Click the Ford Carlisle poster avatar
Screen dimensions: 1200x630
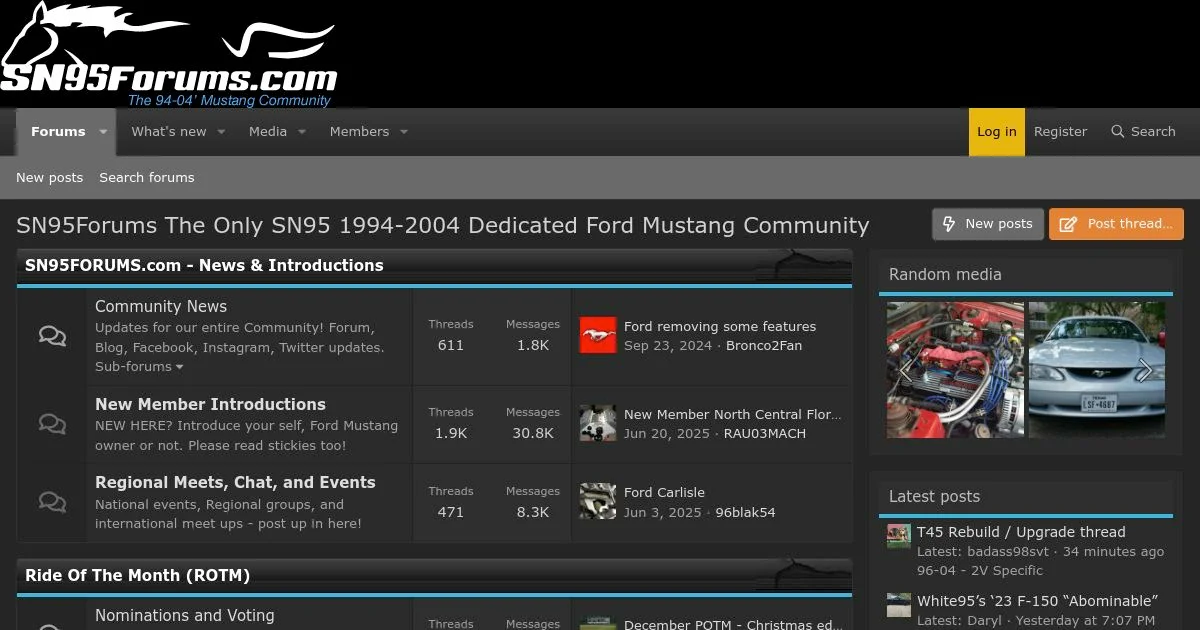tap(598, 502)
